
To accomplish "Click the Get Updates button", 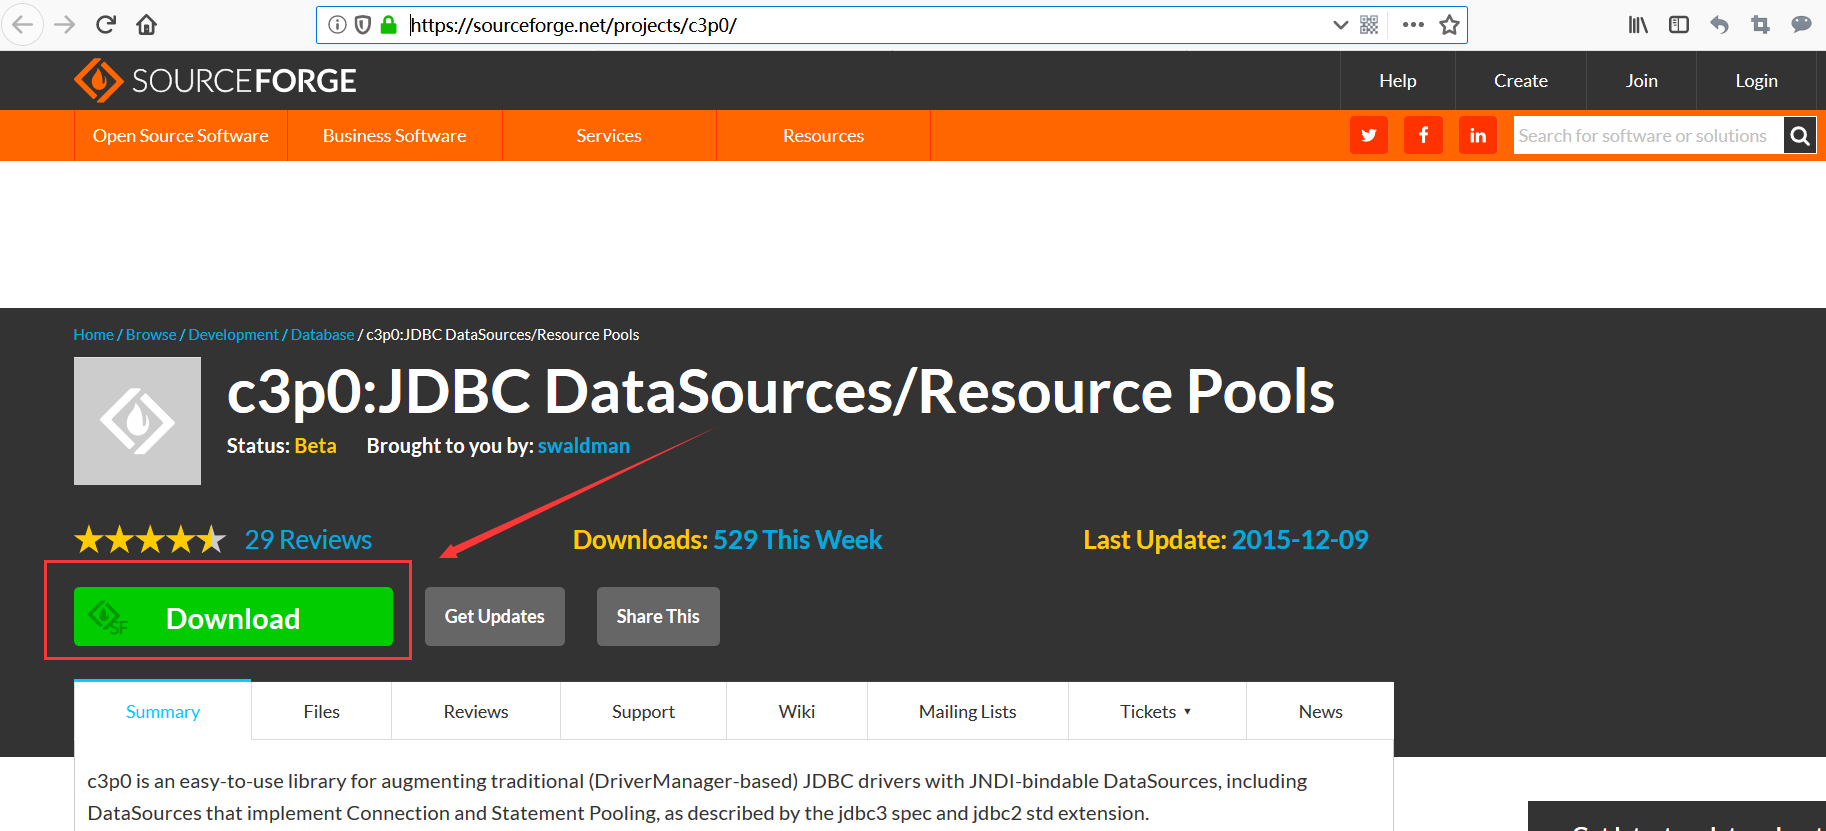I will (495, 617).
